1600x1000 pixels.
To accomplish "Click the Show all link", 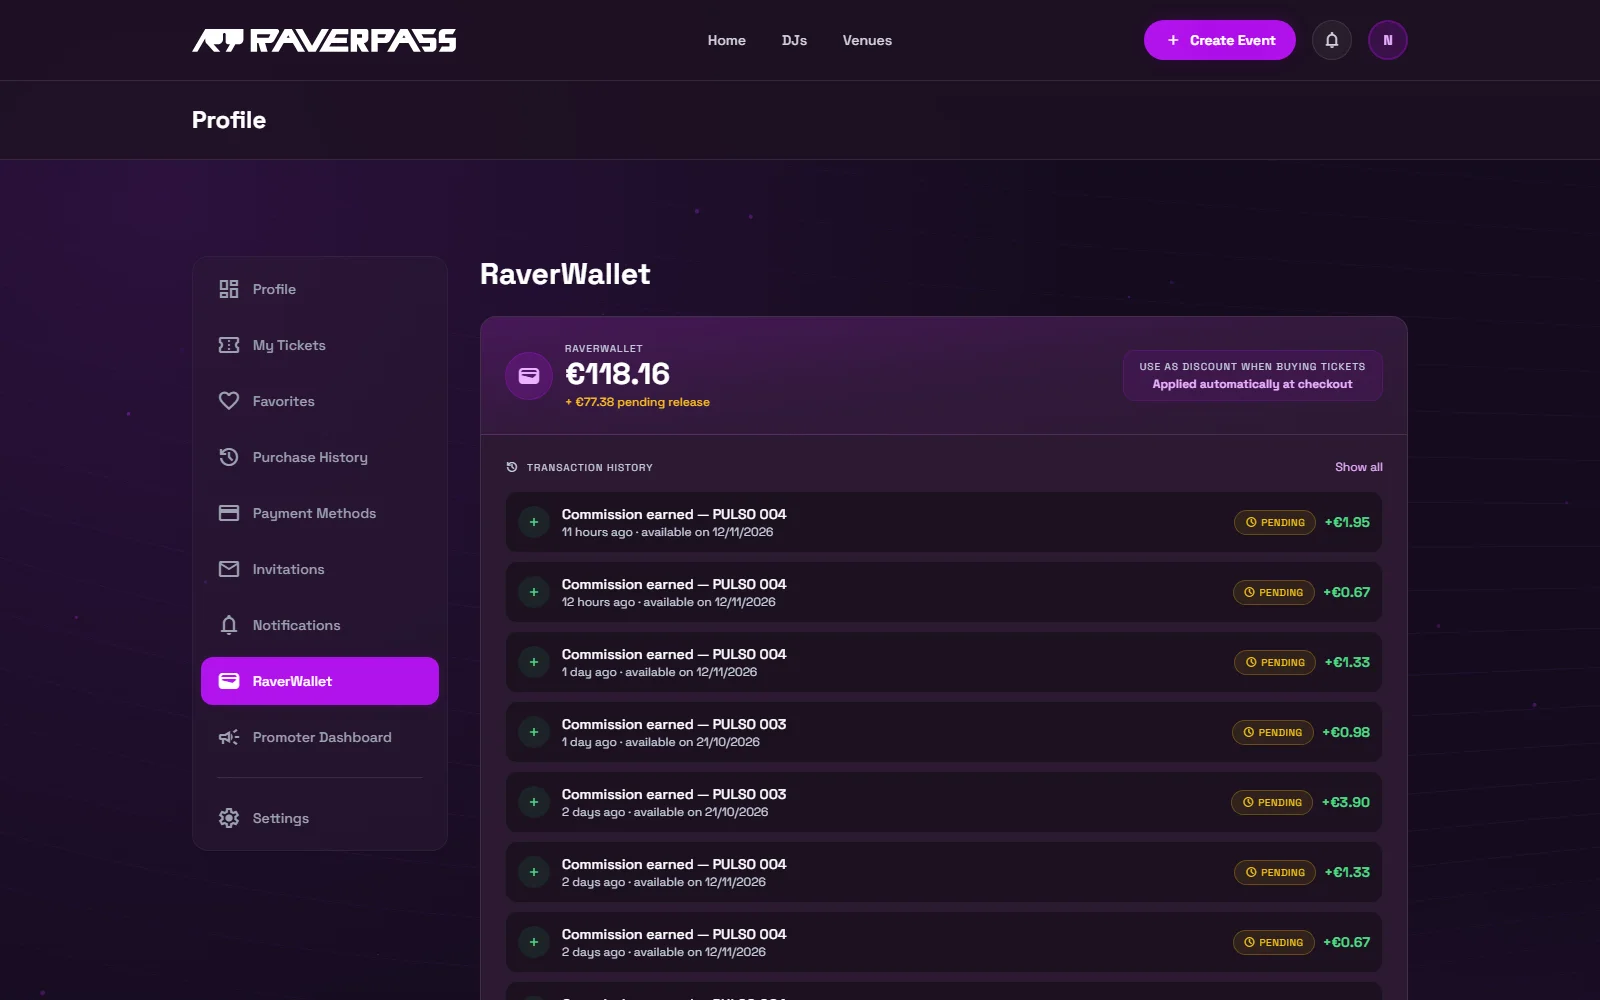I will point(1359,467).
